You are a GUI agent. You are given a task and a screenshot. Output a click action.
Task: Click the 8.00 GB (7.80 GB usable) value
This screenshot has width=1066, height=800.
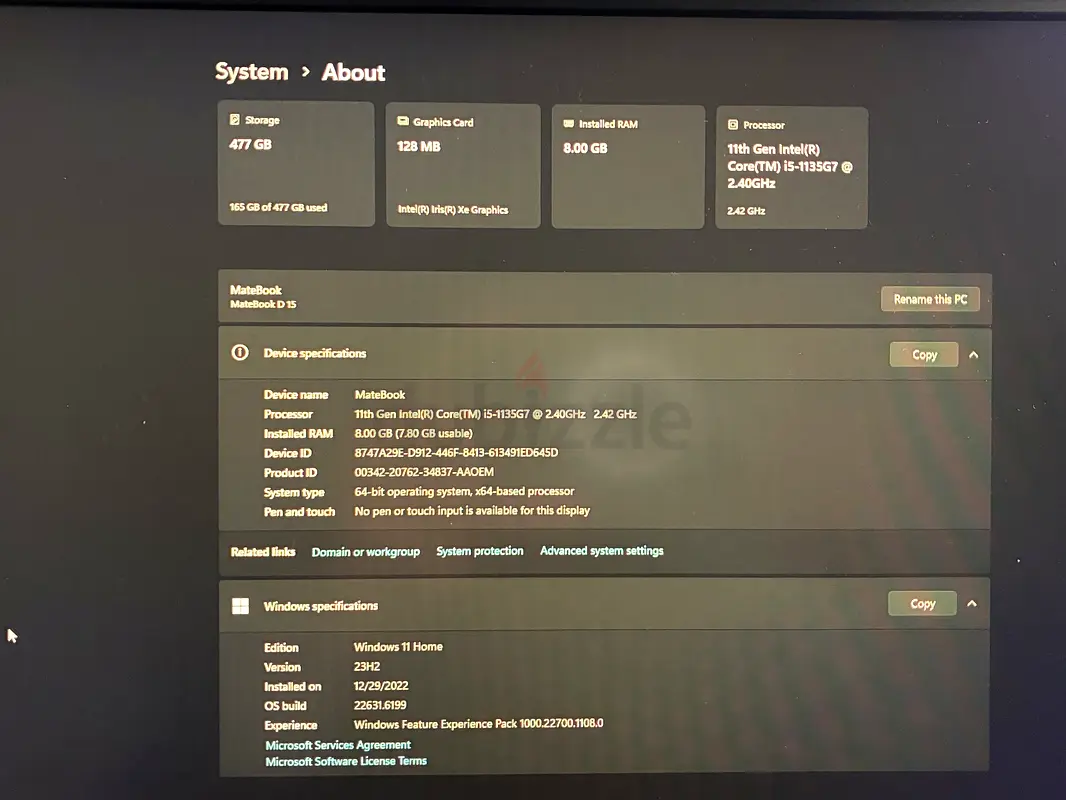[413, 433]
